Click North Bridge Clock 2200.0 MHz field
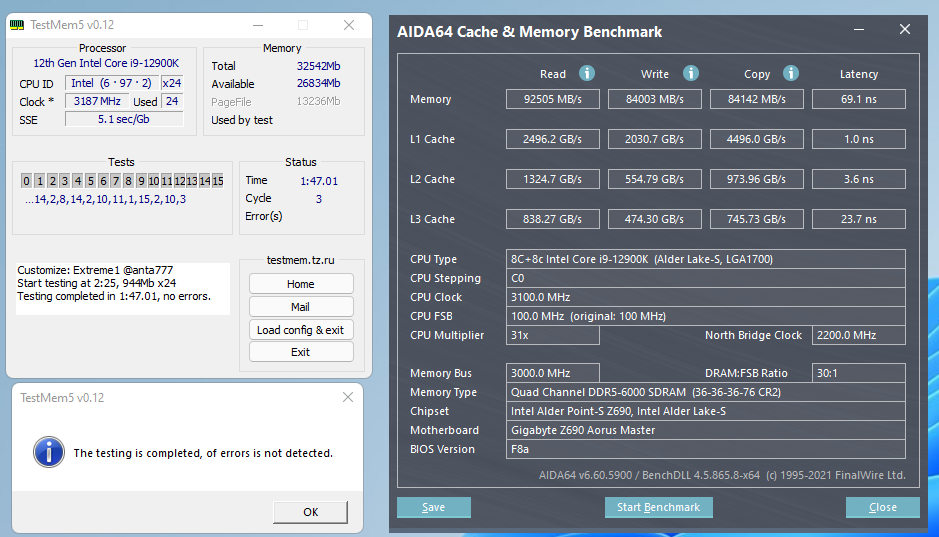The image size is (939, 537). click(859, 335)
